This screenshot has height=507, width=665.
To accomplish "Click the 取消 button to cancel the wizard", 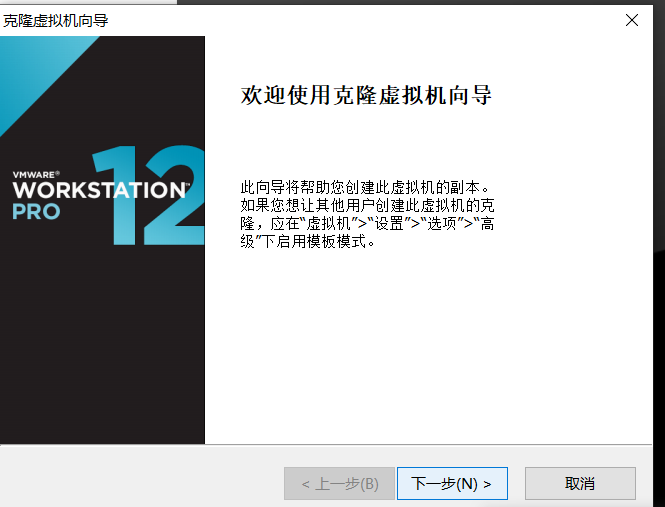I will coord(580,483).
